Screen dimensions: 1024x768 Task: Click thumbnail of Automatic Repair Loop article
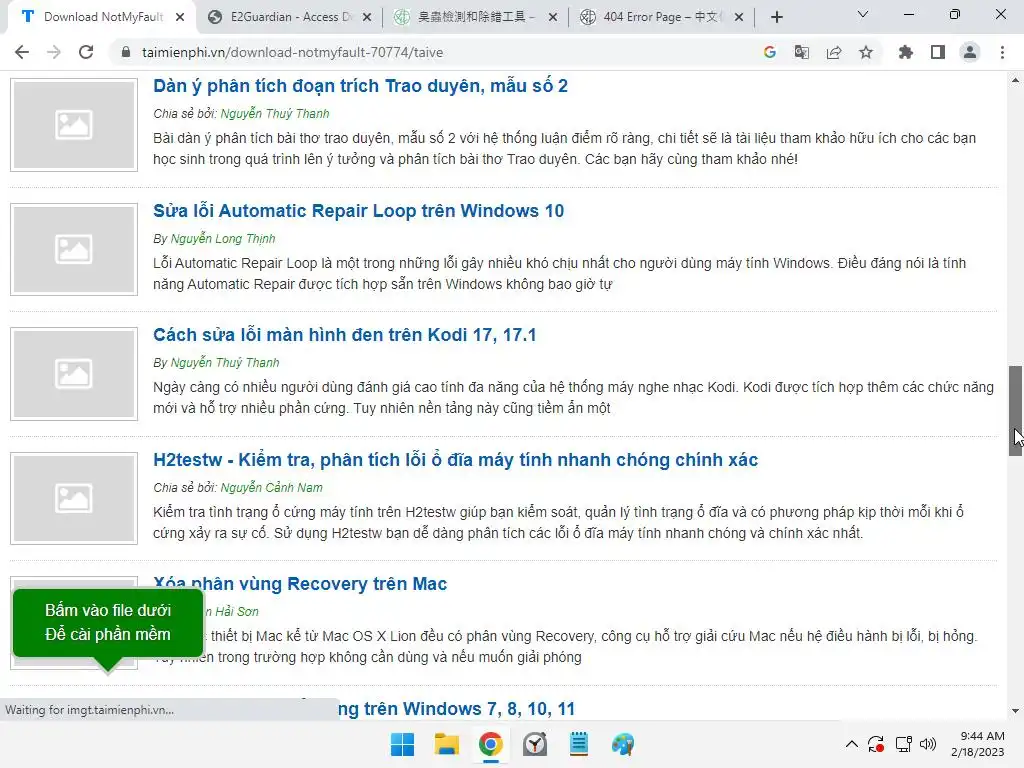pyautogui.click(x=74, y=249)
